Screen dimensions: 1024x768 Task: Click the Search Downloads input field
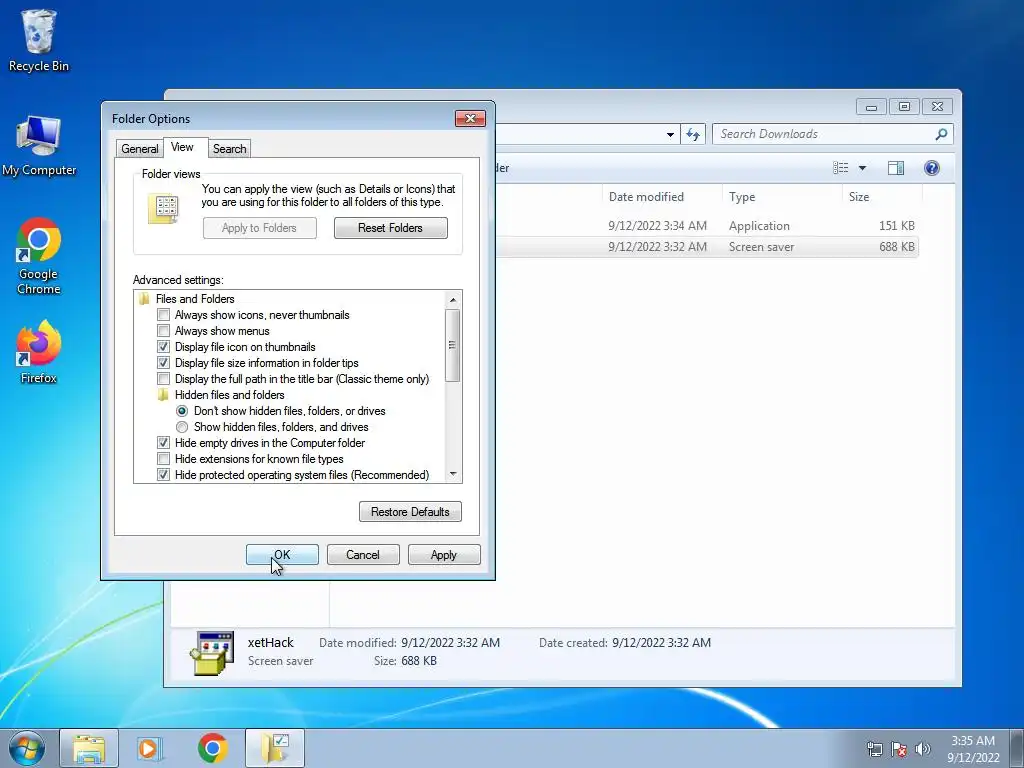825,134
